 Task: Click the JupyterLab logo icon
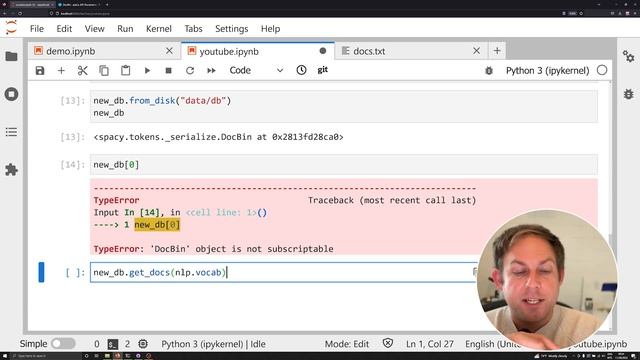pos(11,28)
